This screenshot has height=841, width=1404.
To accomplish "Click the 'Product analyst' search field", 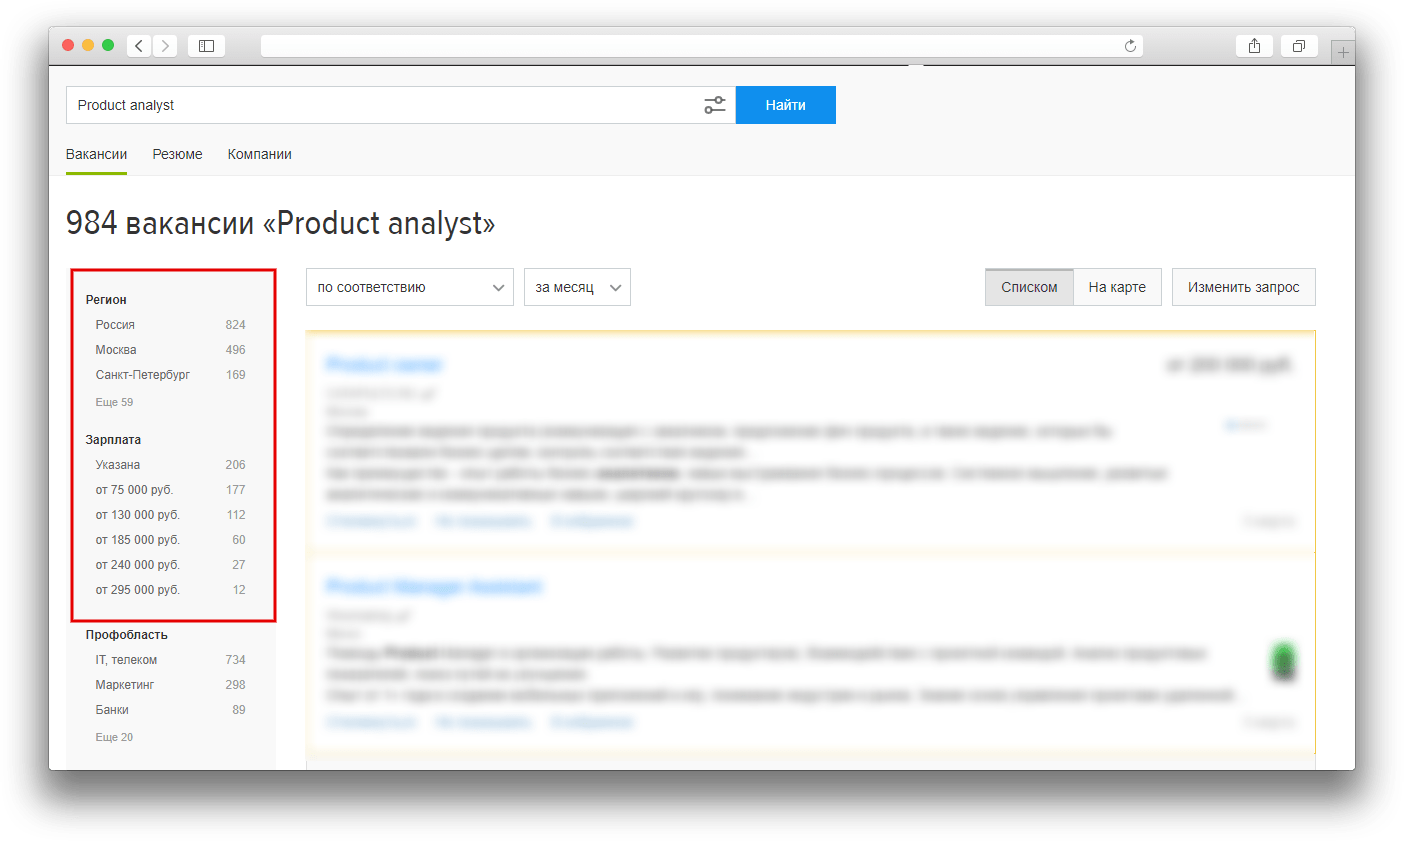I will (x=380, y=105).
